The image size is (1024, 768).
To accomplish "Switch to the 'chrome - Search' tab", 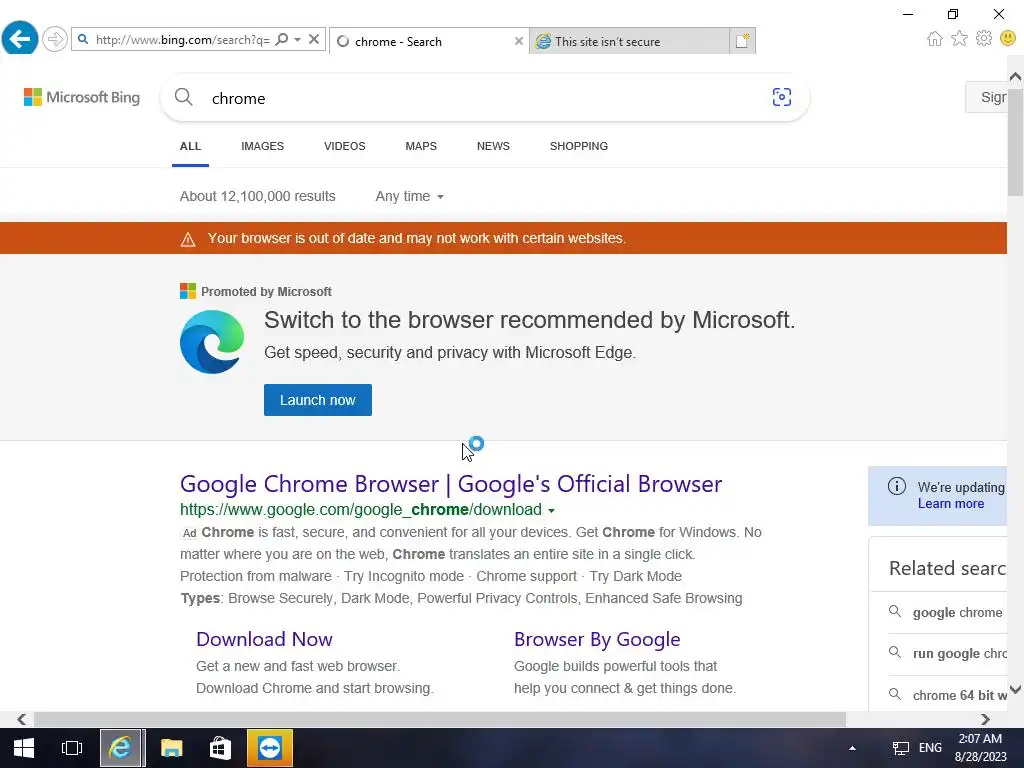I will (x=428, y=41).
